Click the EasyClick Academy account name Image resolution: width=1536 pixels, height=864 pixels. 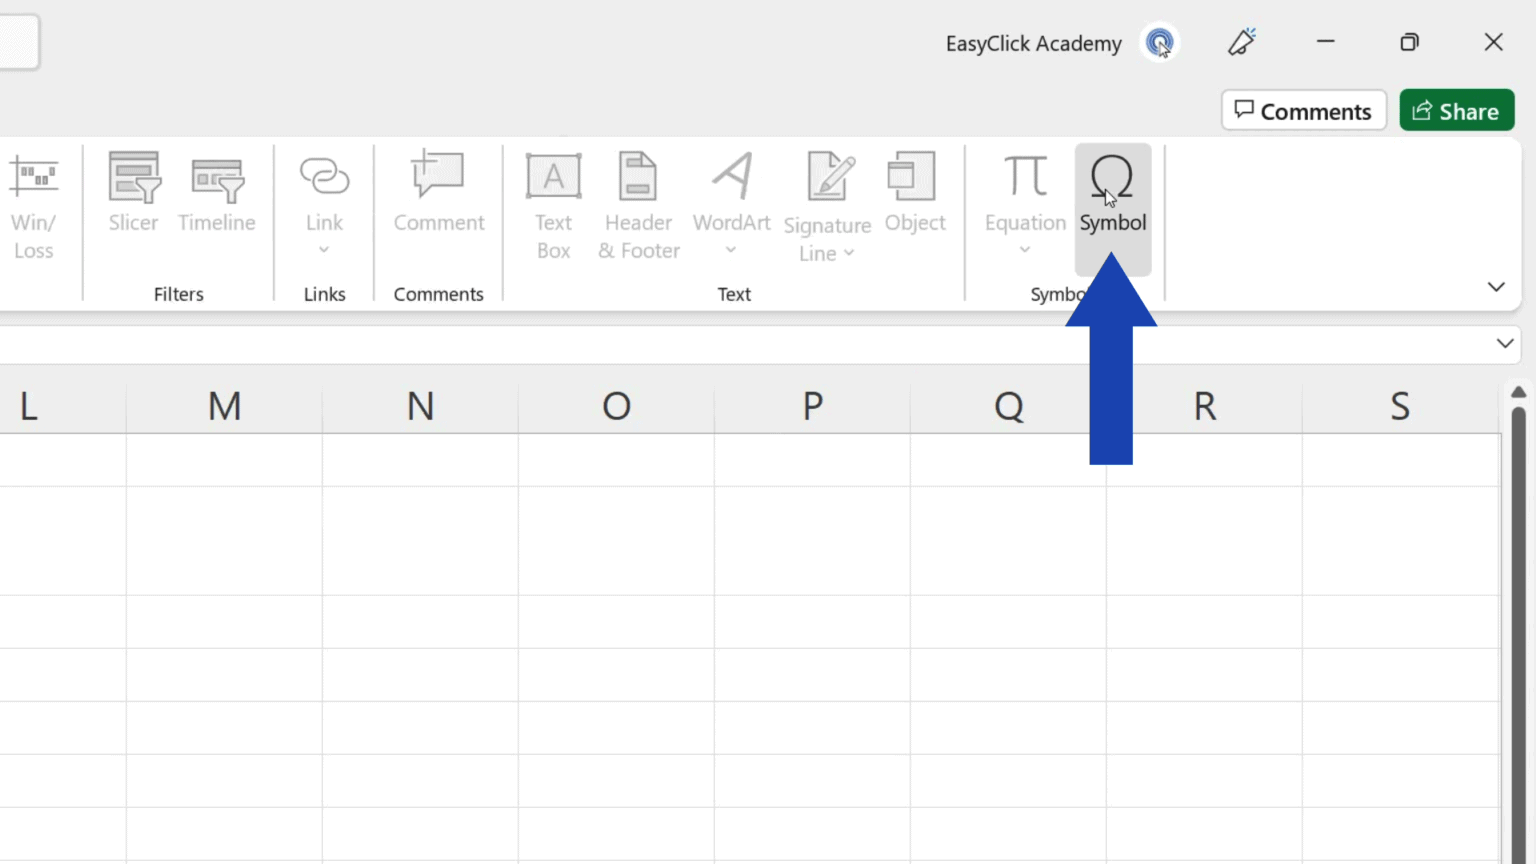point(1033,43)
